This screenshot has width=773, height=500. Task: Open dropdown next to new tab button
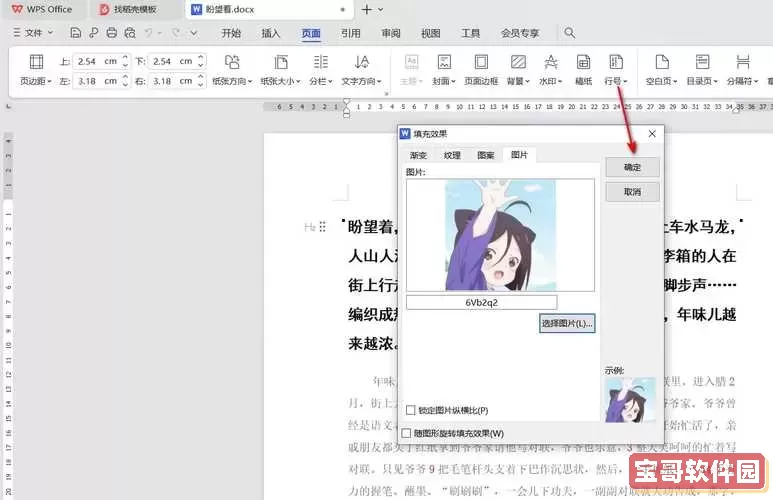(x=380, y=9)
